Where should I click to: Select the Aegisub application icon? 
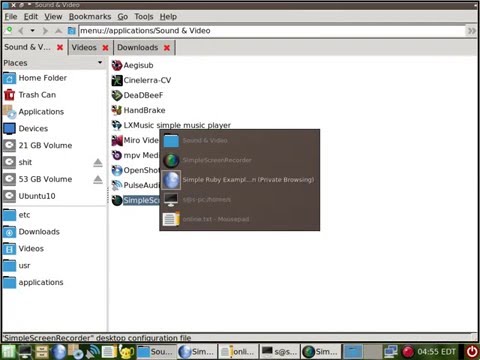[117, 65]
